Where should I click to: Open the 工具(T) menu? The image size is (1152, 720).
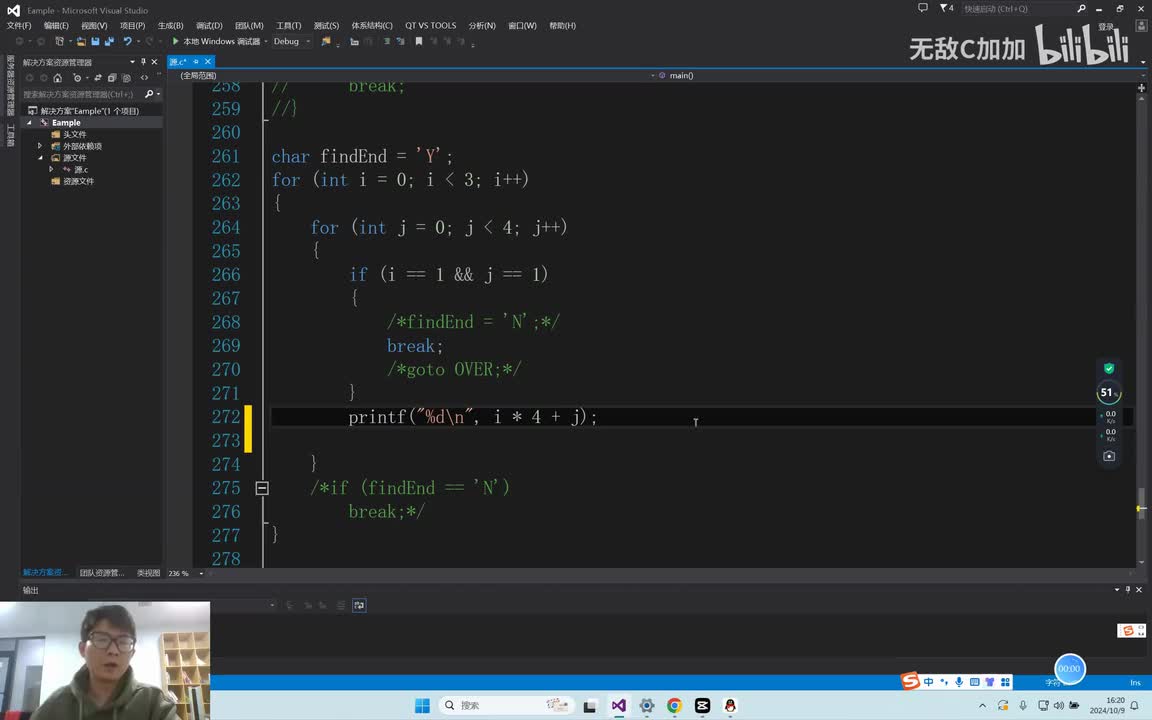click(x=289, y=25)
